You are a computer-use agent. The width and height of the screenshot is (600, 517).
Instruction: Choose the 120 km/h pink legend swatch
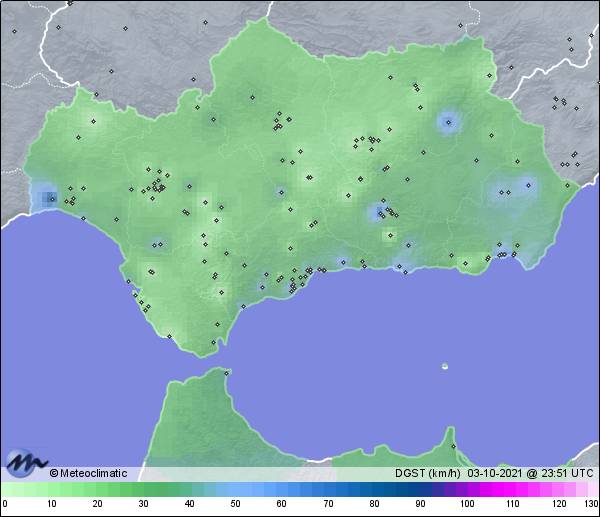(558, 490)
